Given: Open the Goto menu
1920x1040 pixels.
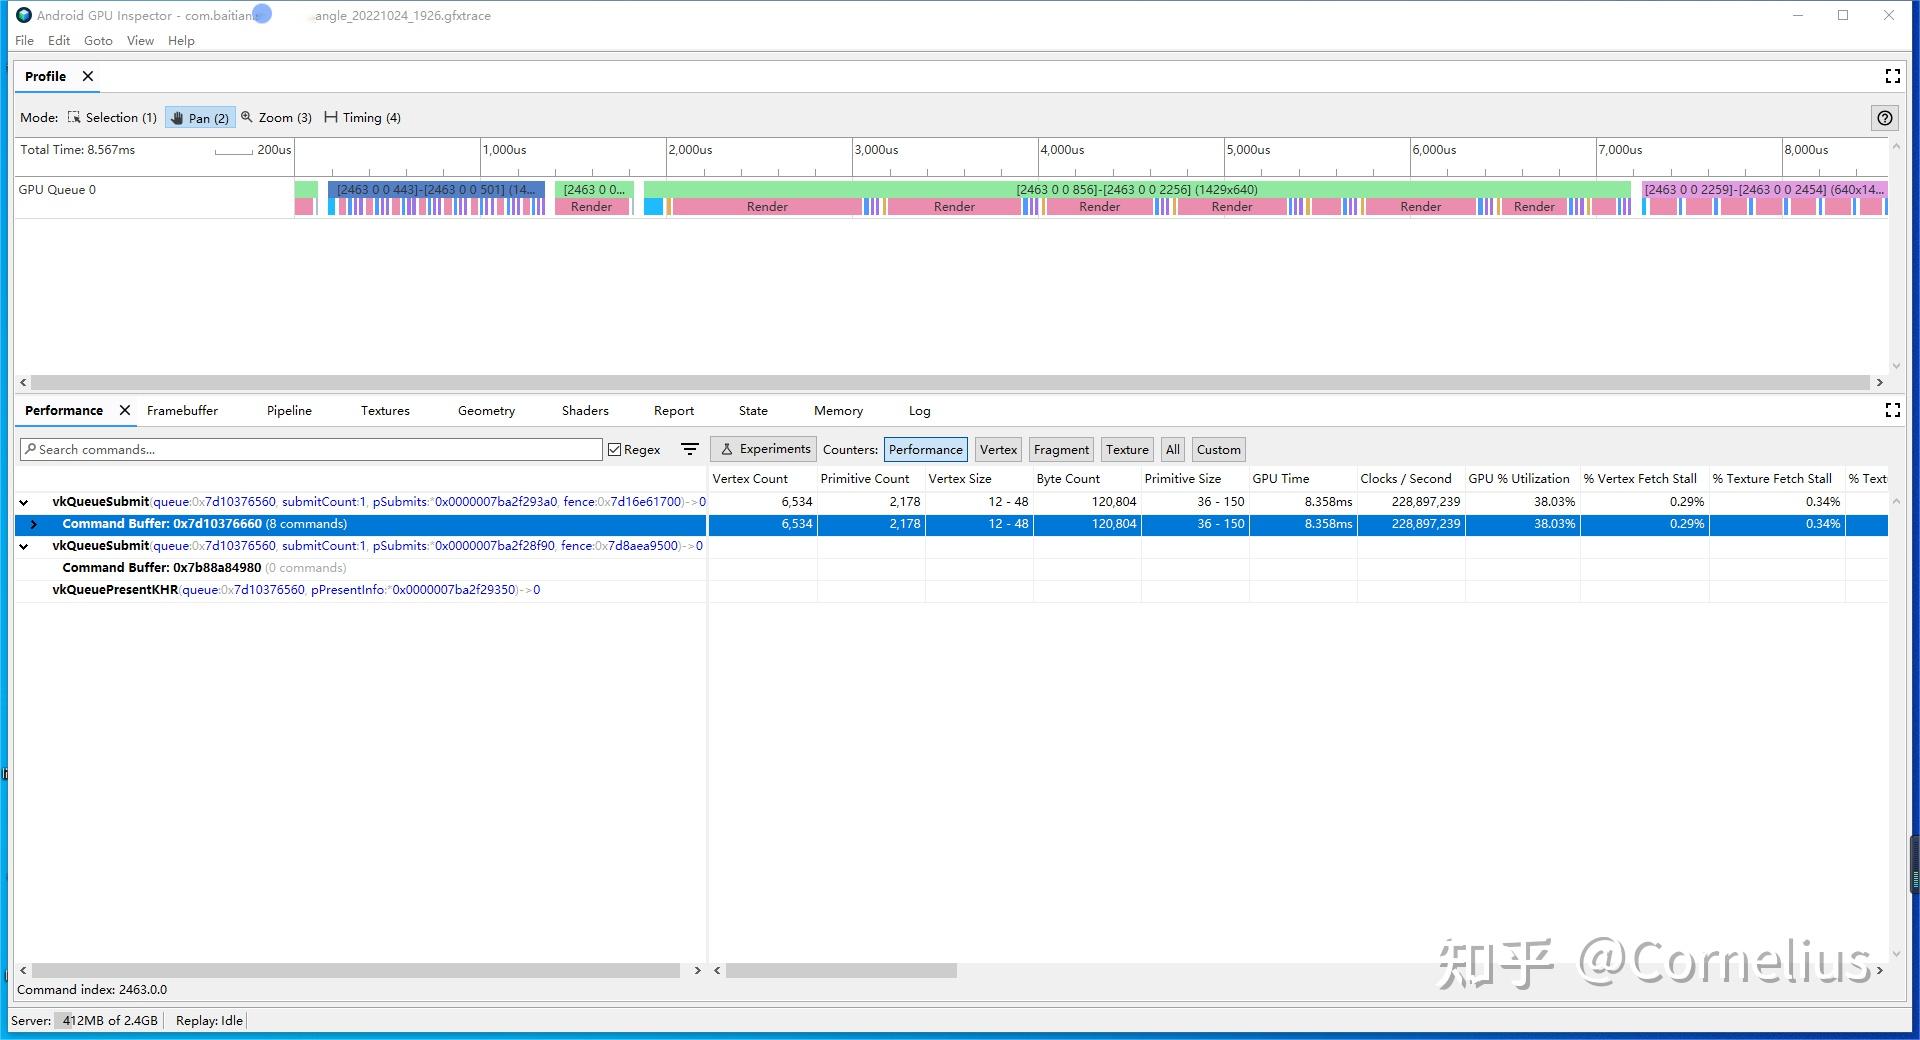Looking at the screenshot, I should pos(97,40).
